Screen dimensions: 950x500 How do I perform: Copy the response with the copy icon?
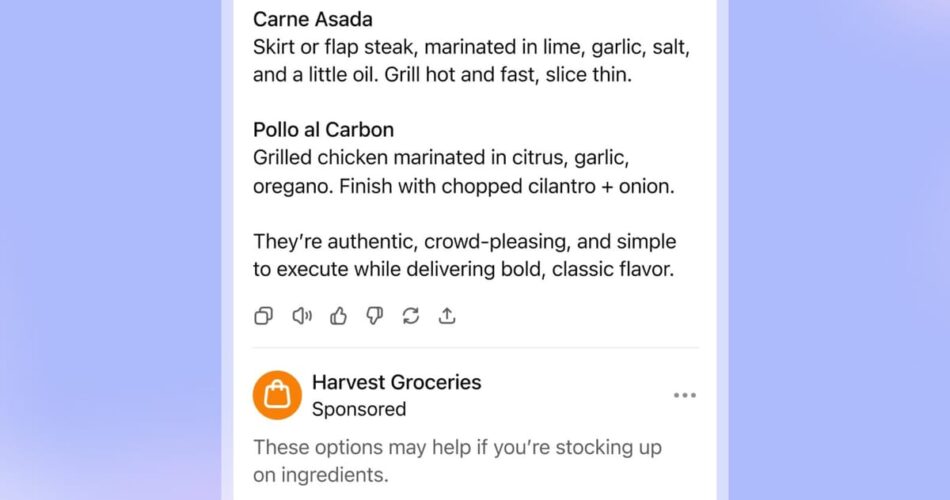263,316
